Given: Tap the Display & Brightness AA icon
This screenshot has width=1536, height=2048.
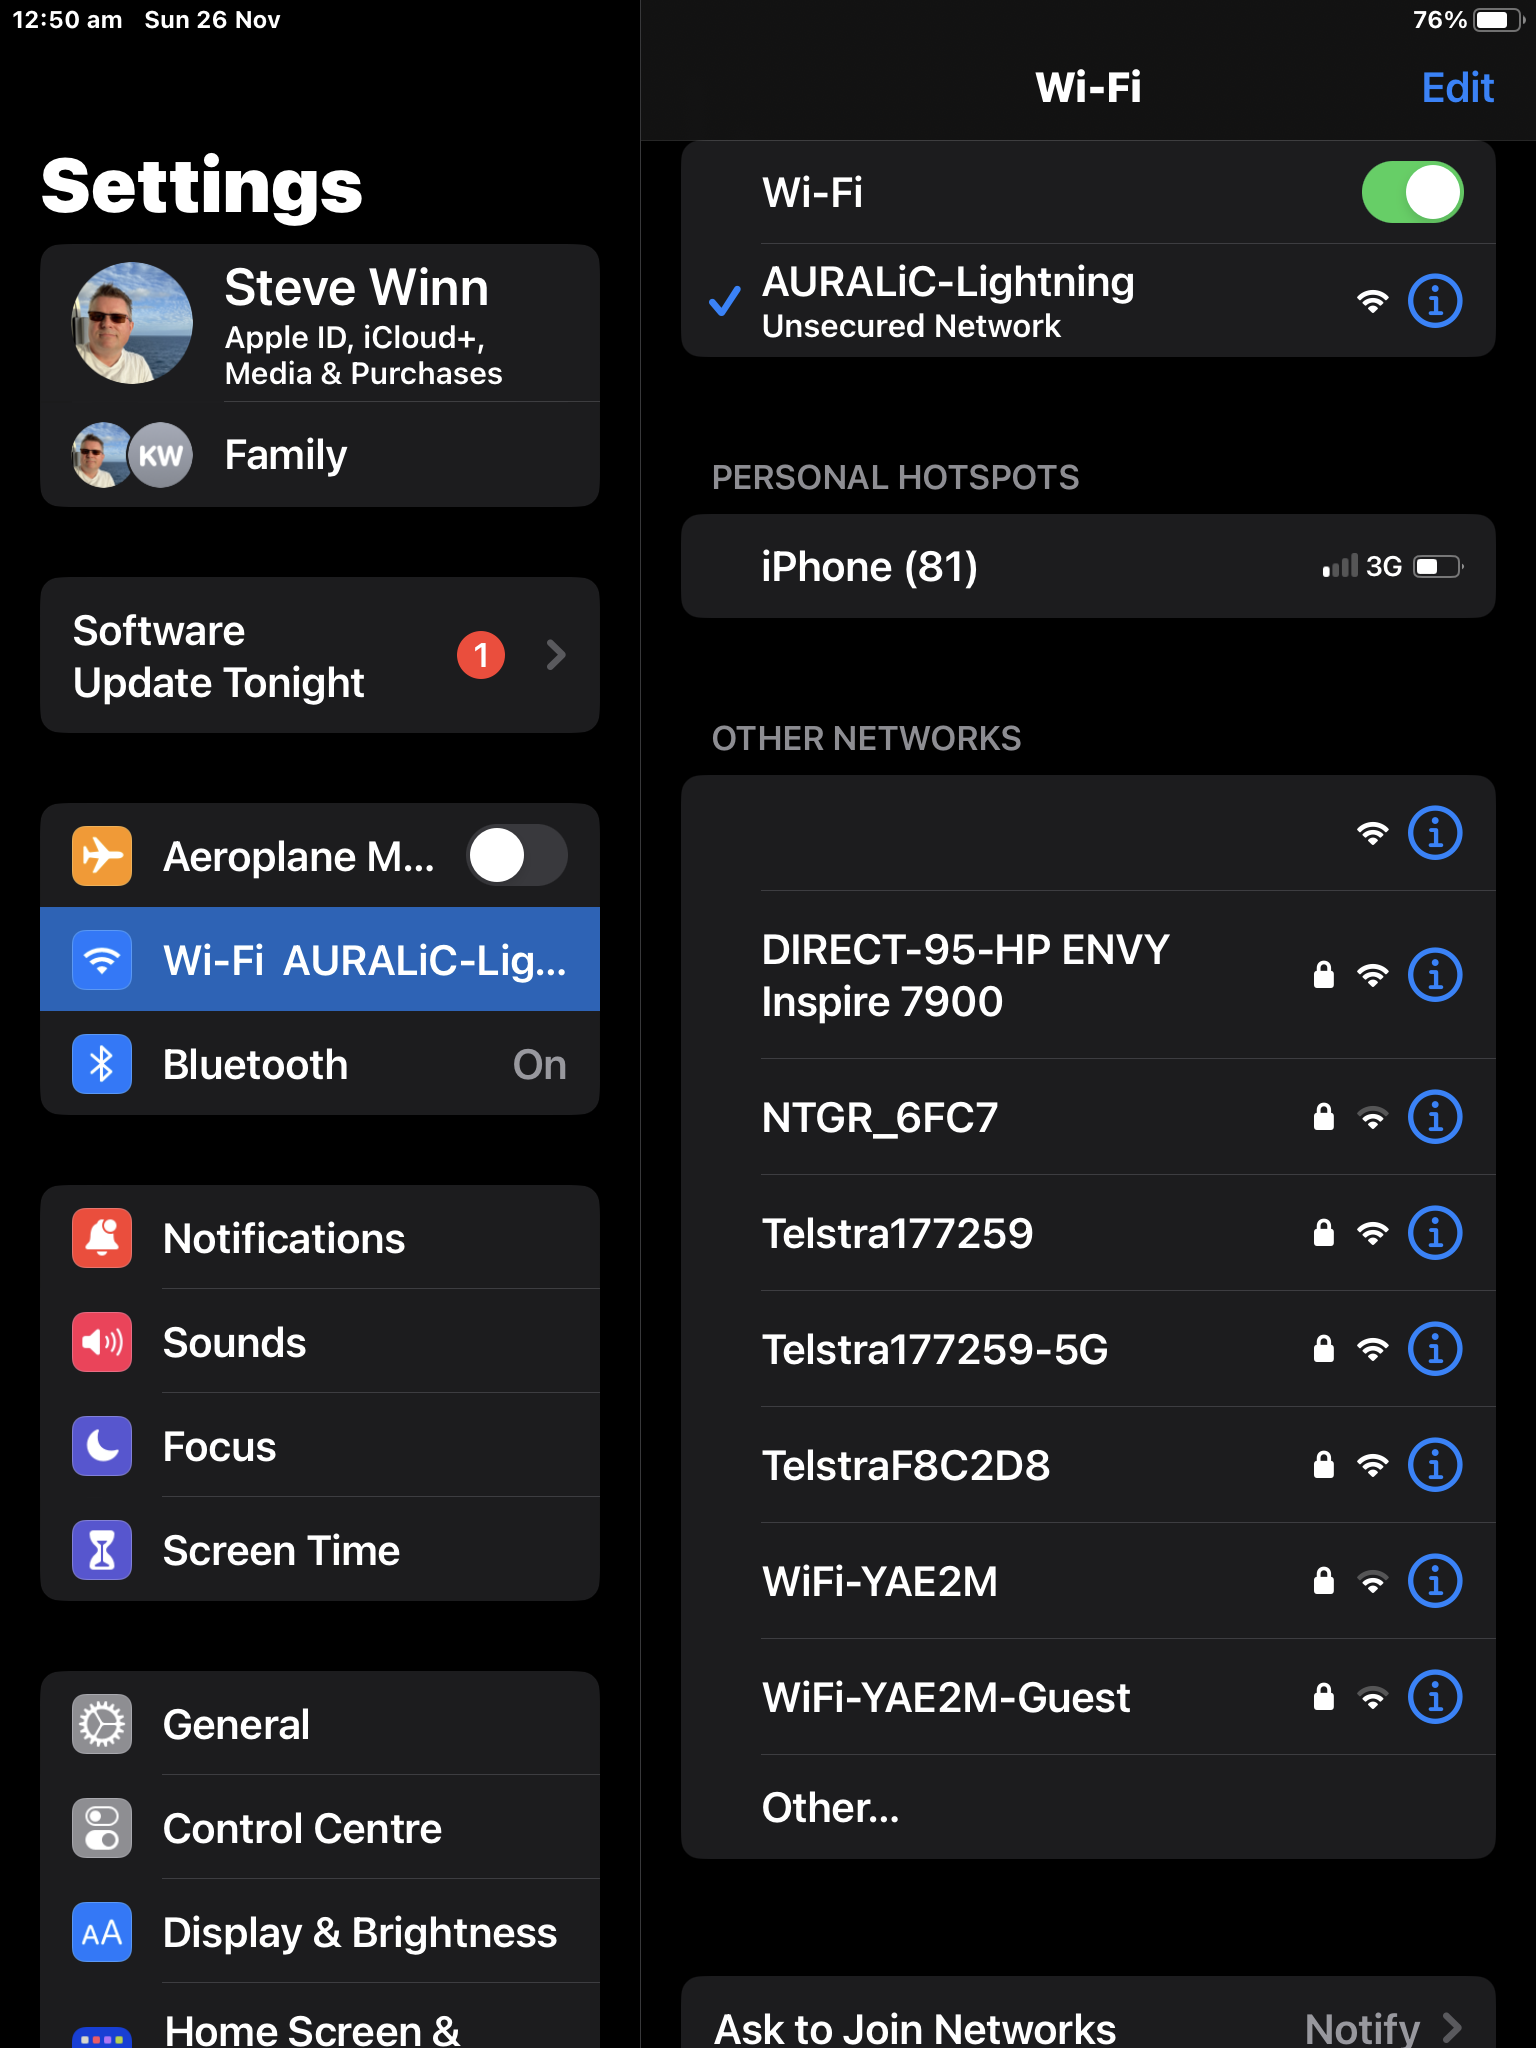Looking at the screenshot, I should coord(102,1932).
